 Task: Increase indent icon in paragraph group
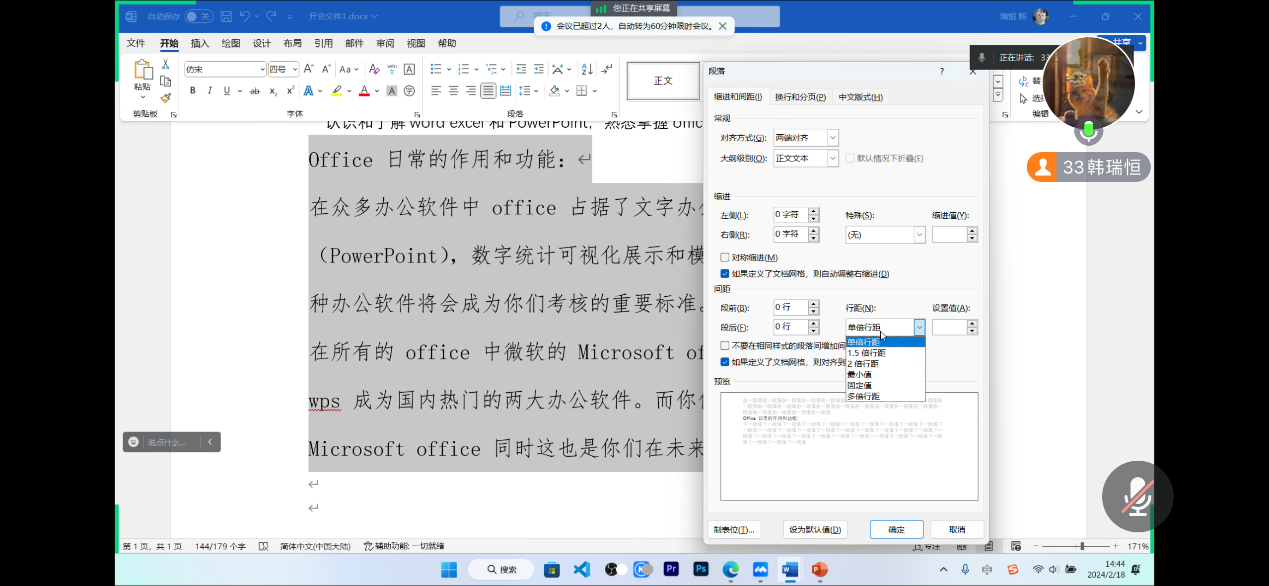click(541, 69)
